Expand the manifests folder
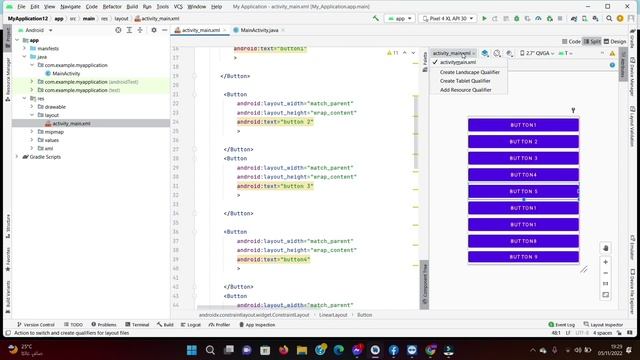 [24, 48]
